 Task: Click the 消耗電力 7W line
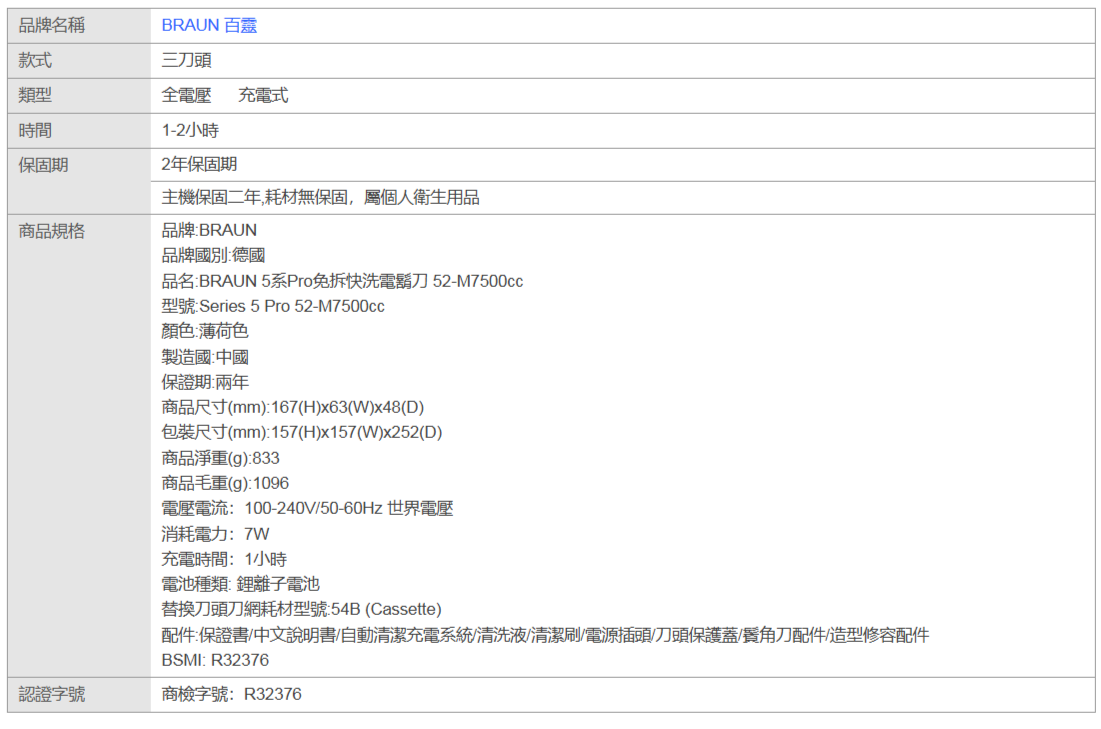pos(216,534)
